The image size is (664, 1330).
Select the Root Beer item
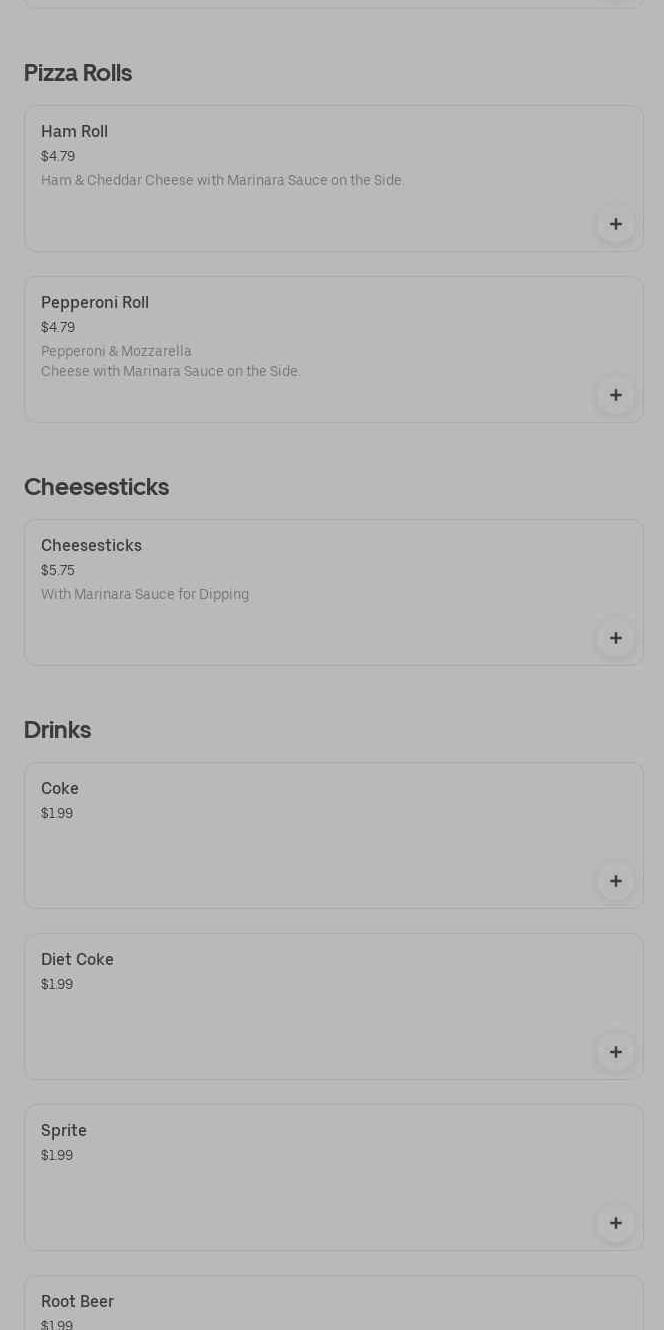77,1302
